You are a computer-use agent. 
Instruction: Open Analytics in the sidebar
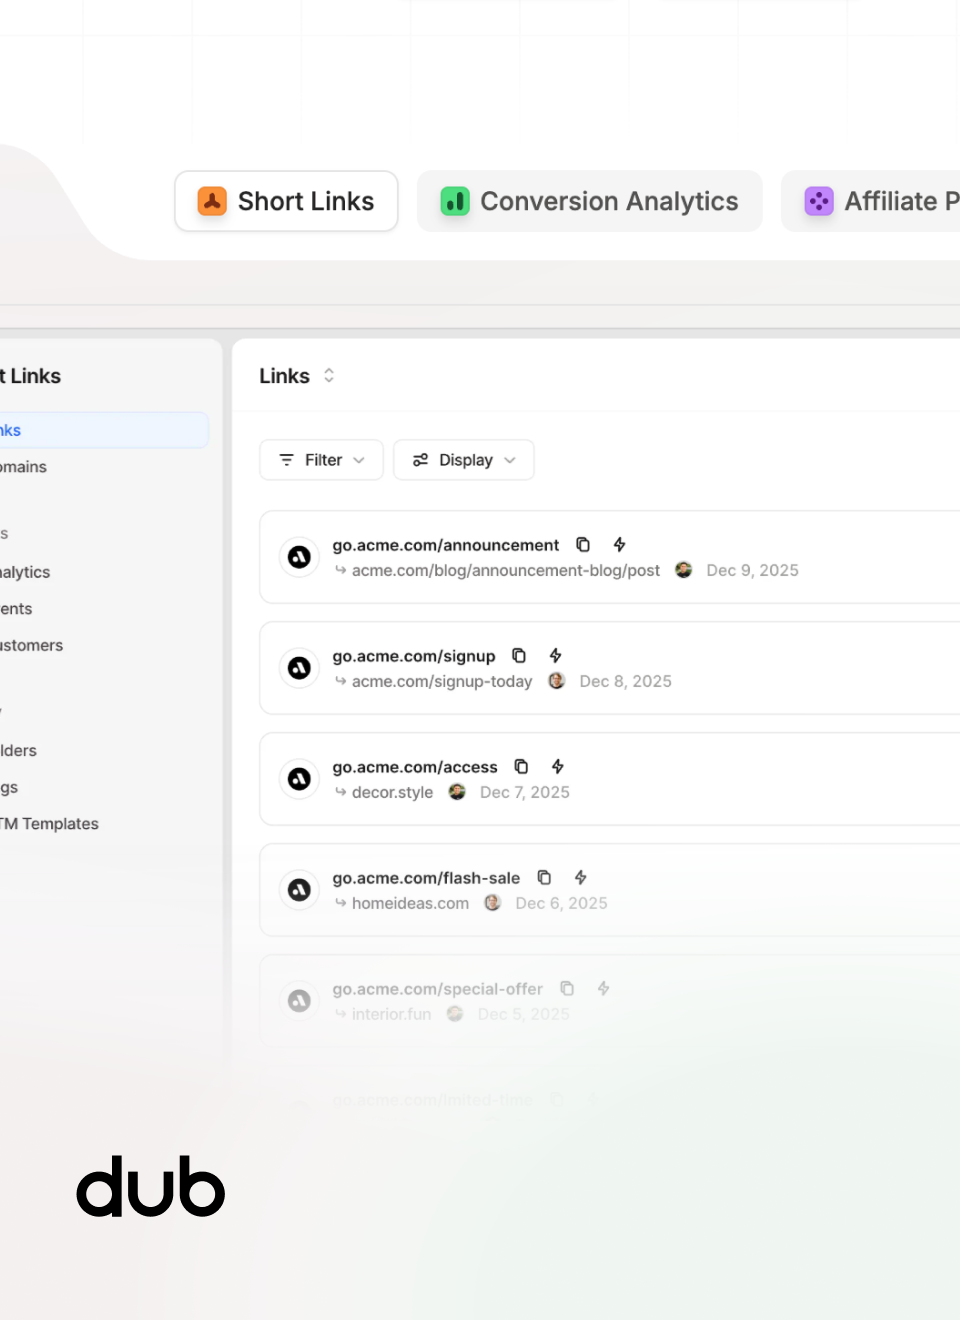click(25, 572)
